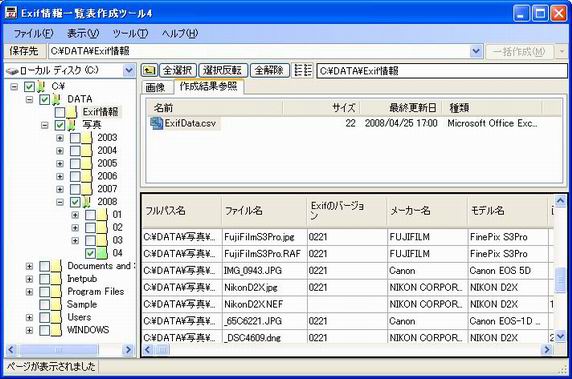Viewport: 572px width, 379px height.
Task: Check the 2006 folder checkbox
Action: [x=75, y=176]
